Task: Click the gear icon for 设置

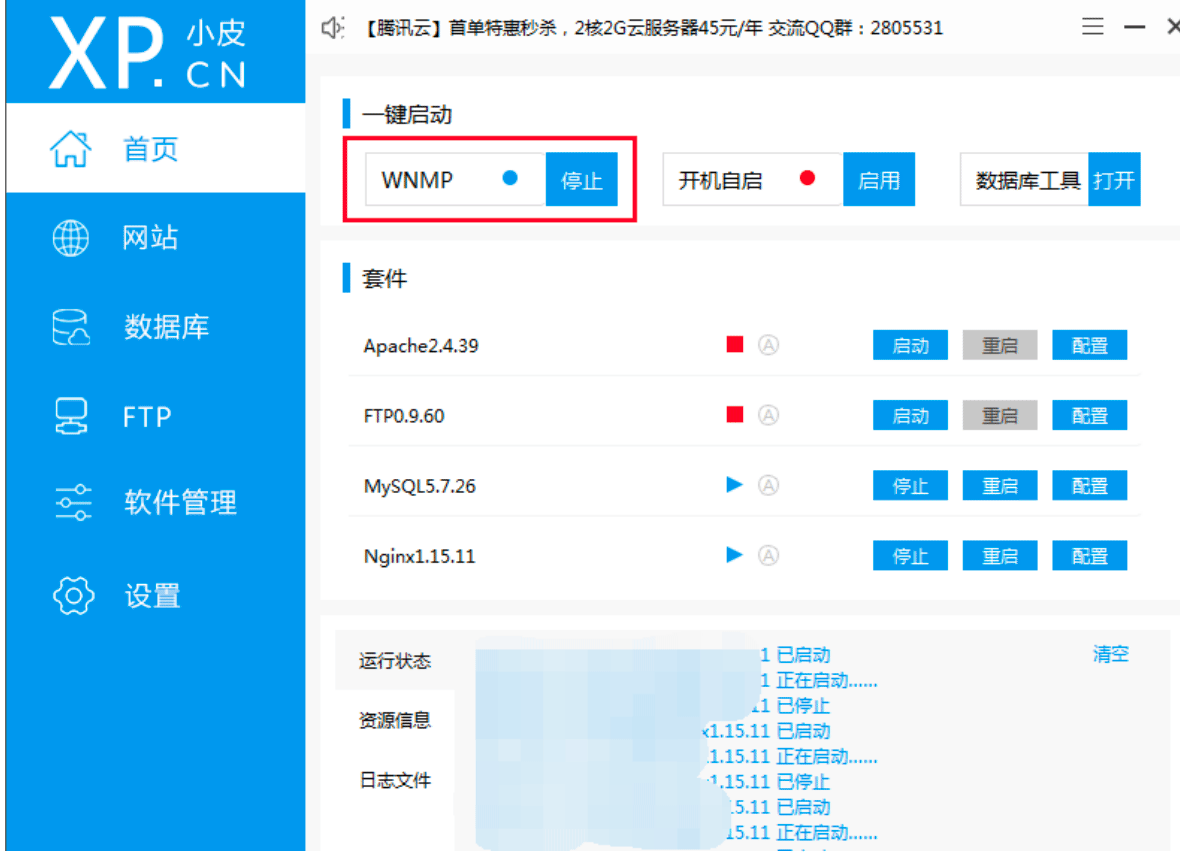Action: 73,596
